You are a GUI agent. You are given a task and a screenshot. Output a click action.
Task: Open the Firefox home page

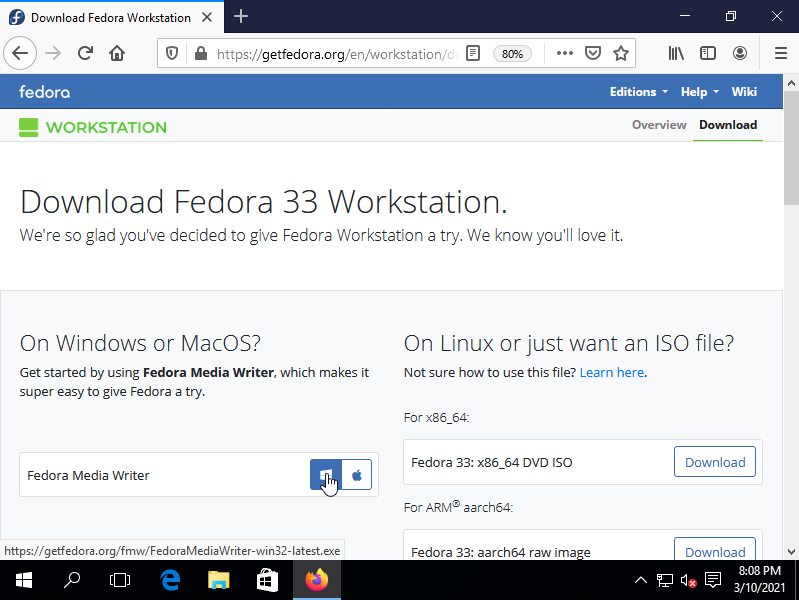(117, 53)
